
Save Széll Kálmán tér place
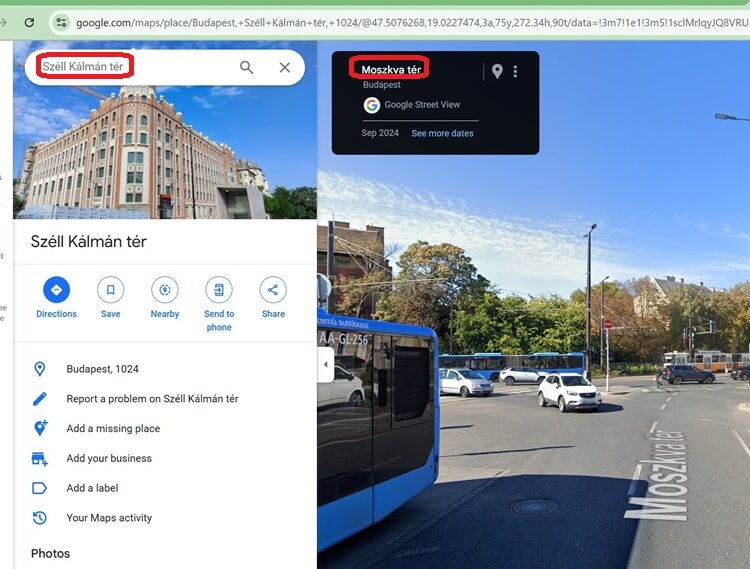click(110, 290)
